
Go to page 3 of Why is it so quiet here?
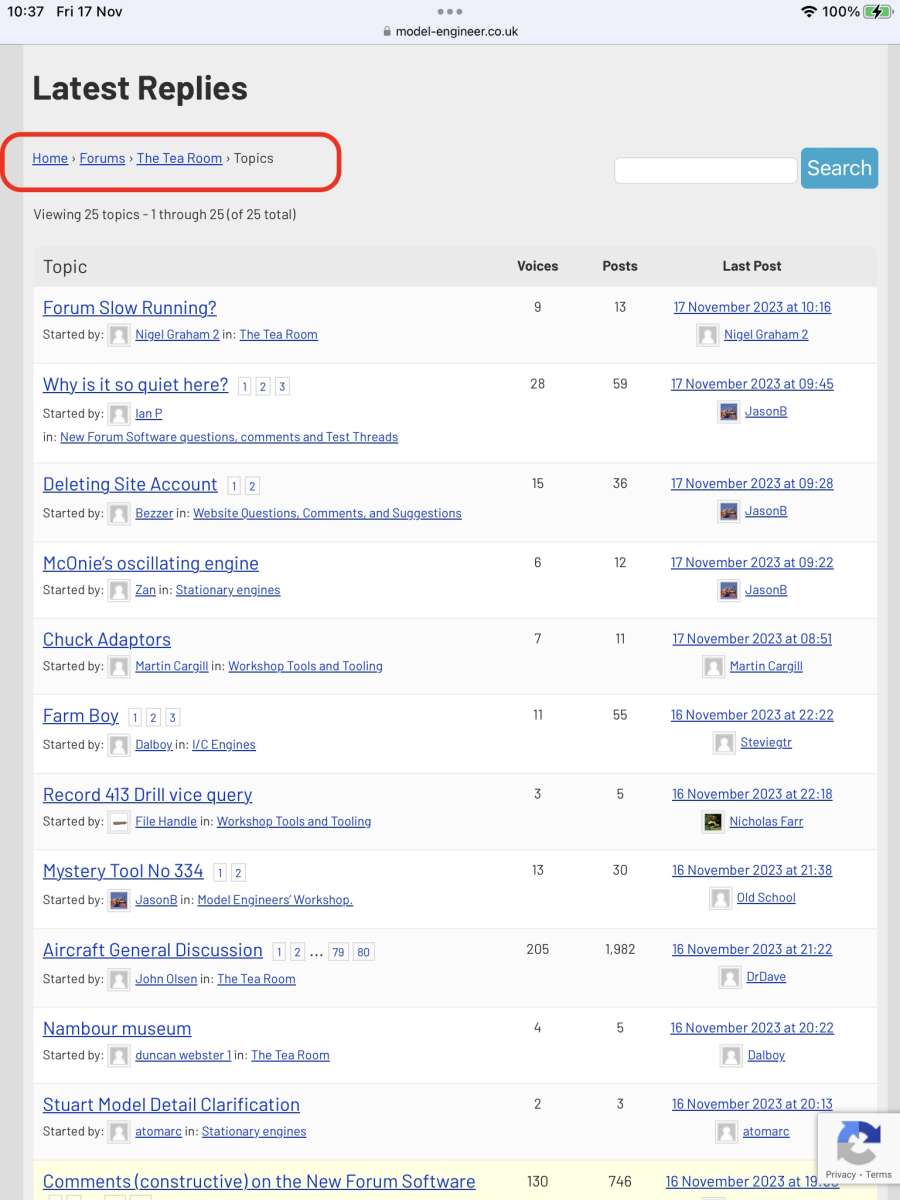282,387
